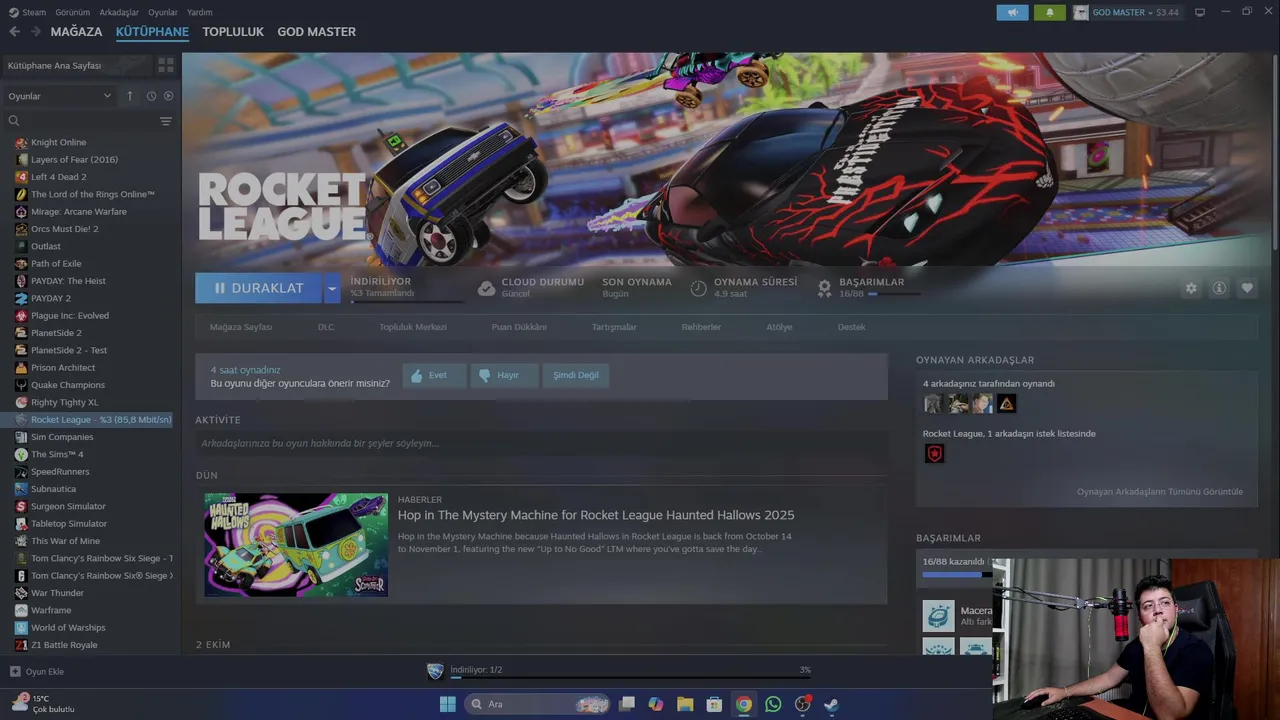Screen dimensions: 1280x720
Task: Go to TOPLULUK in top navigation
Action: (233, 32)
